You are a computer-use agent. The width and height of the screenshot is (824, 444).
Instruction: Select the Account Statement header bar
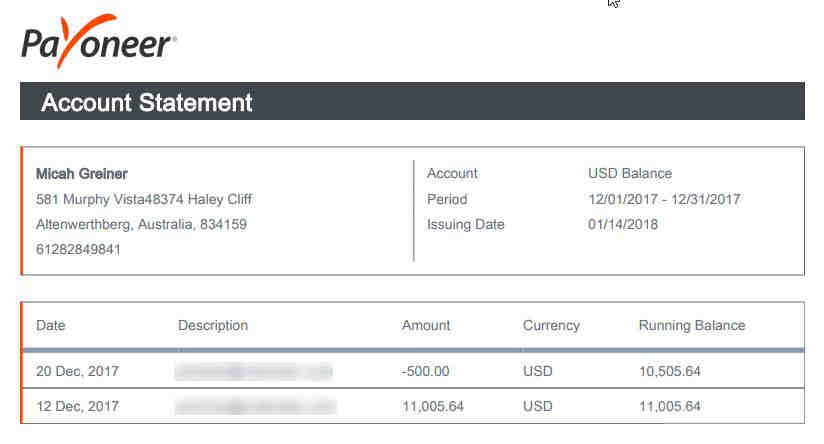[x=412, y=101]
